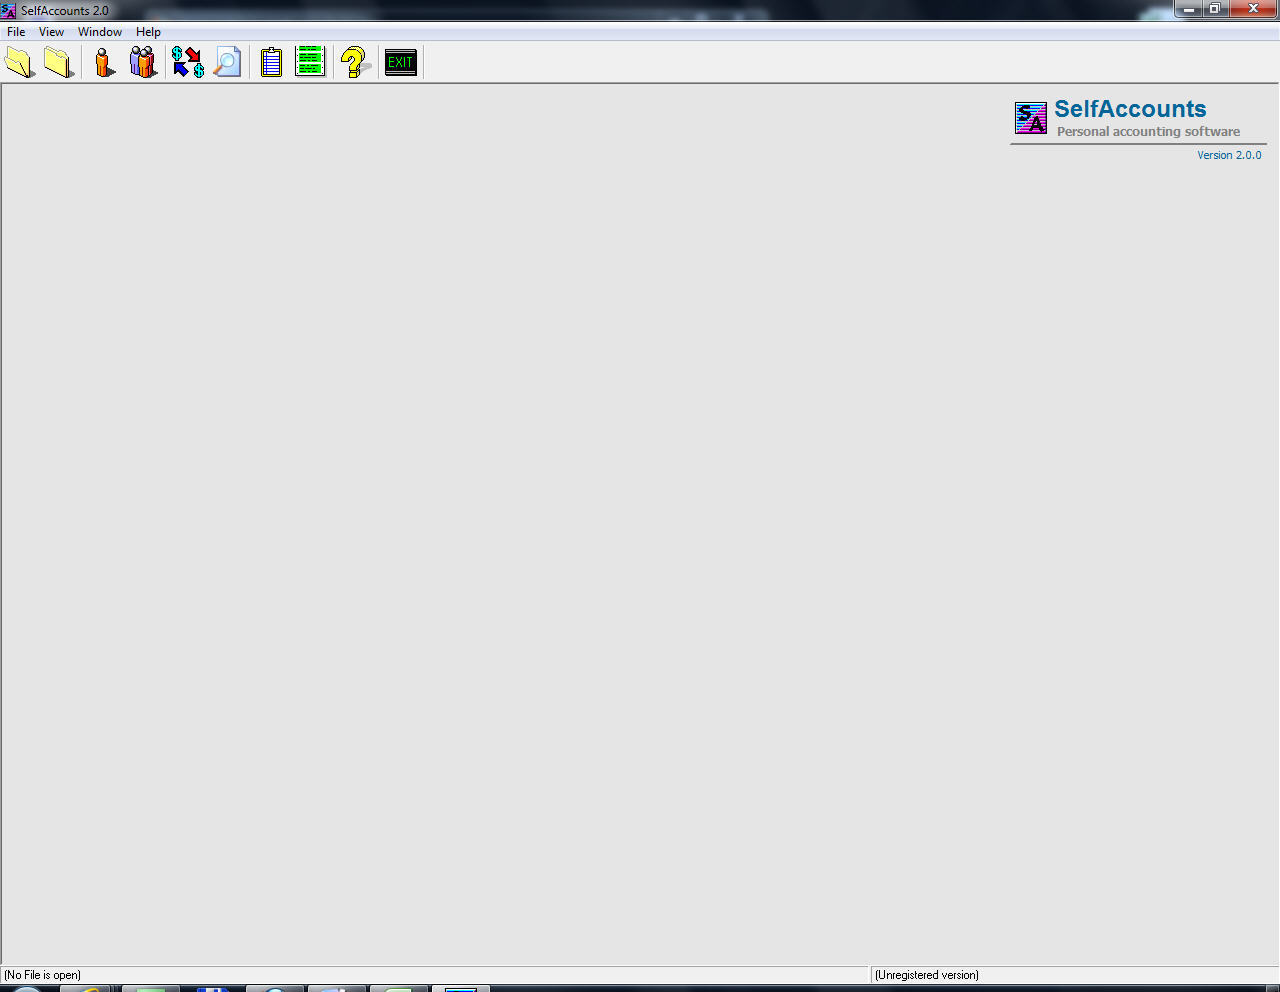This screenshot has height=992, width=1280.
Task: Click the clipboard report icon
Action: pos(271,61)
